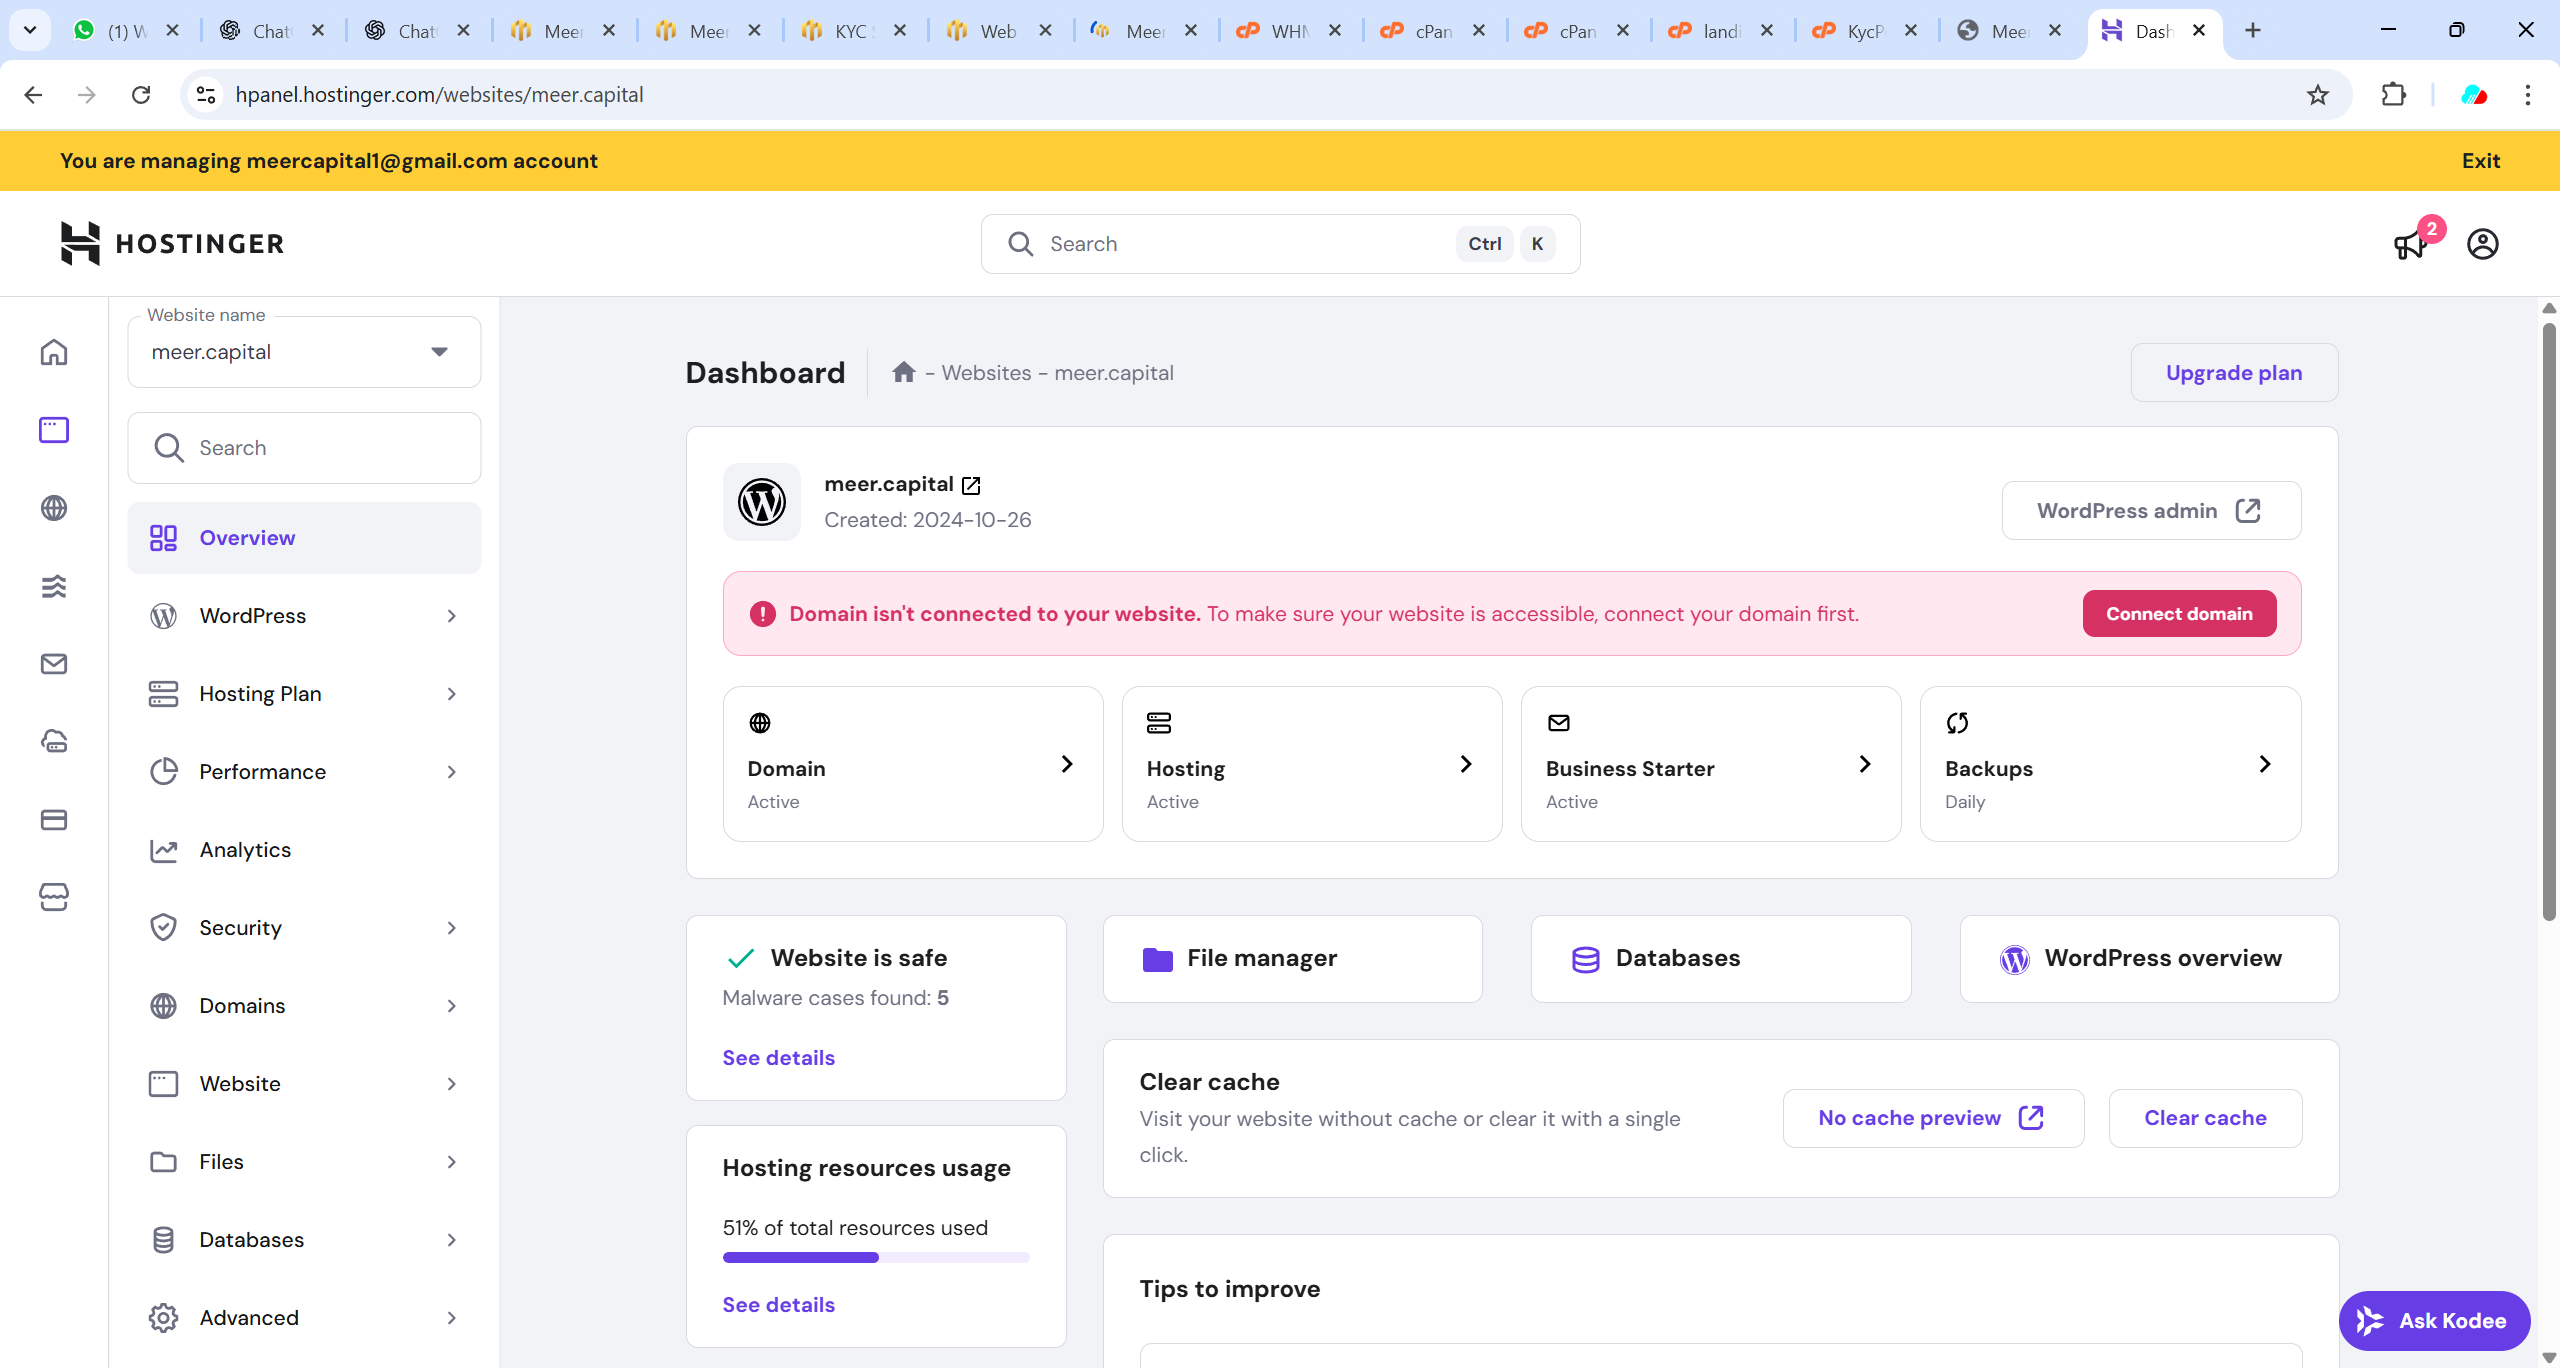
Task: Click the Home icon in left rail
Action: pyautogui.click(x=54, y=352)
